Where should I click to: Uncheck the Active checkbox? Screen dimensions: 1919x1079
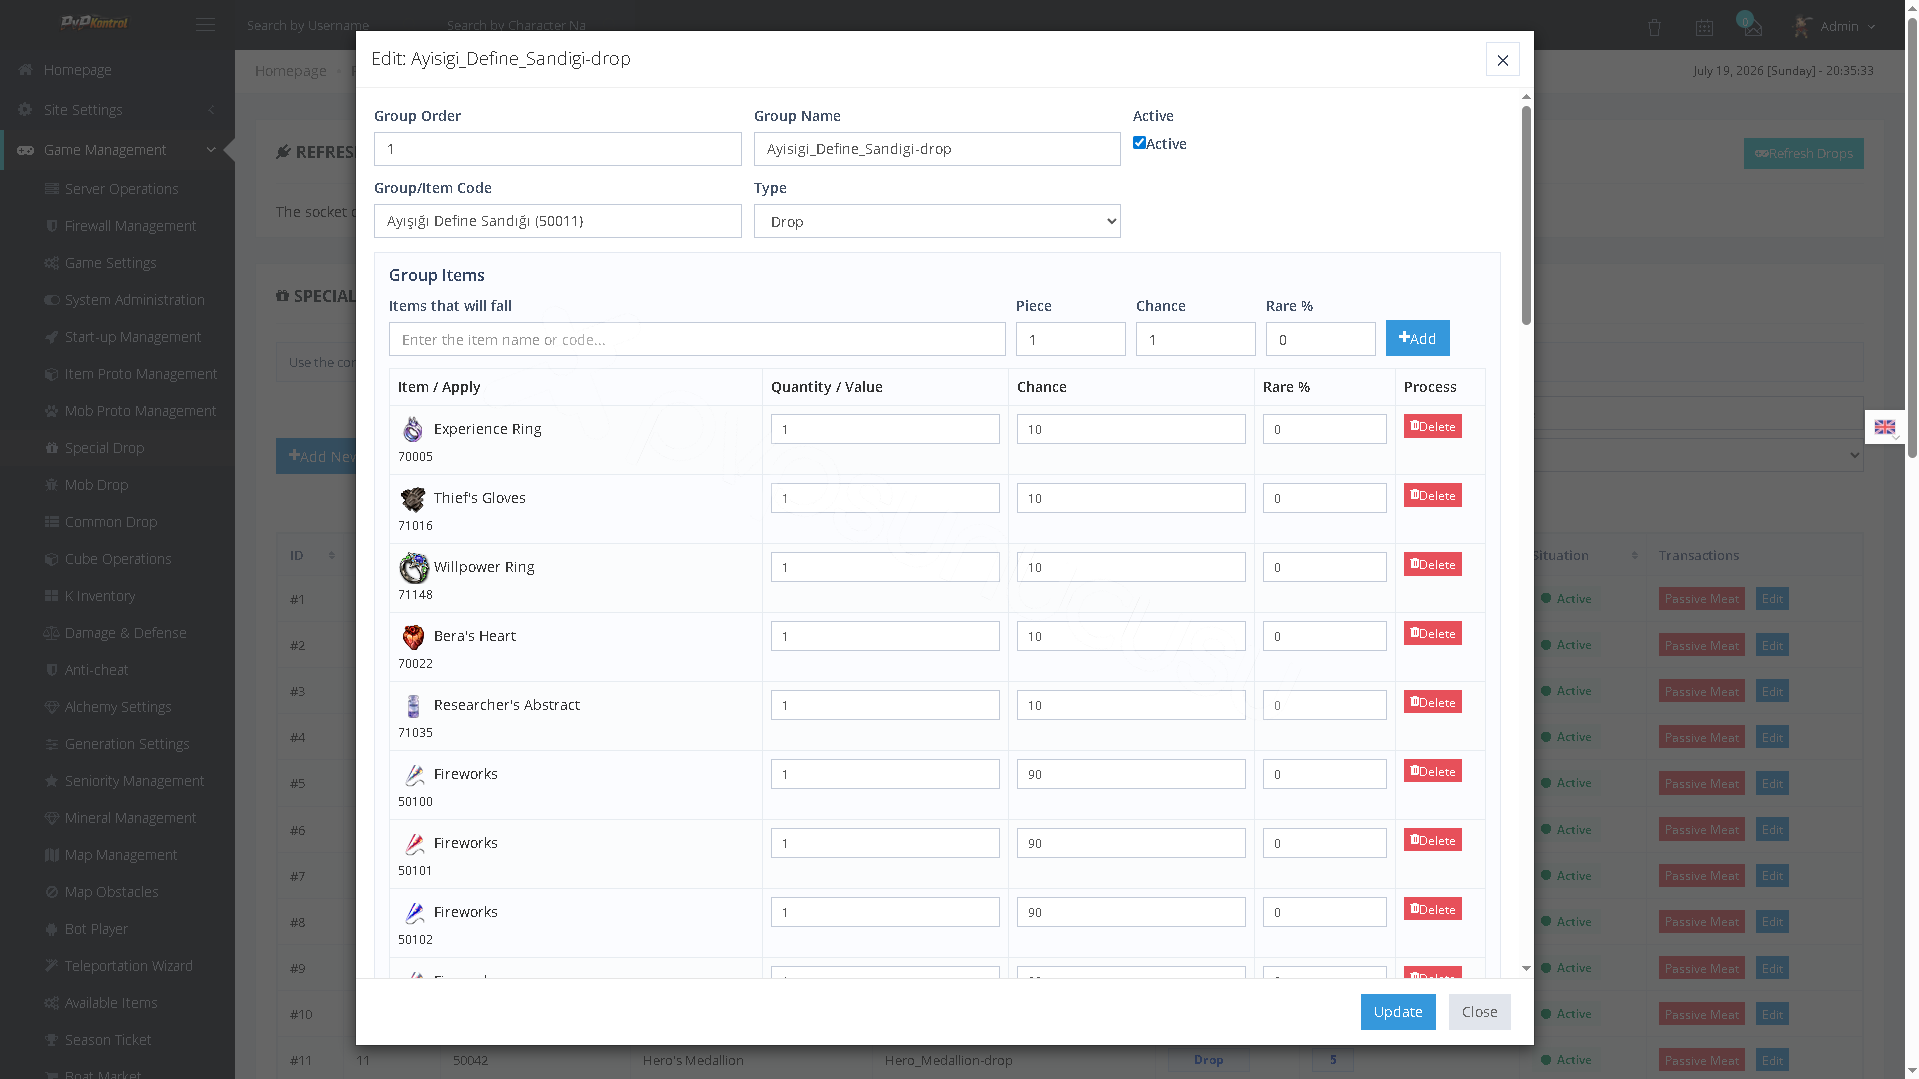coord(1139,143)
